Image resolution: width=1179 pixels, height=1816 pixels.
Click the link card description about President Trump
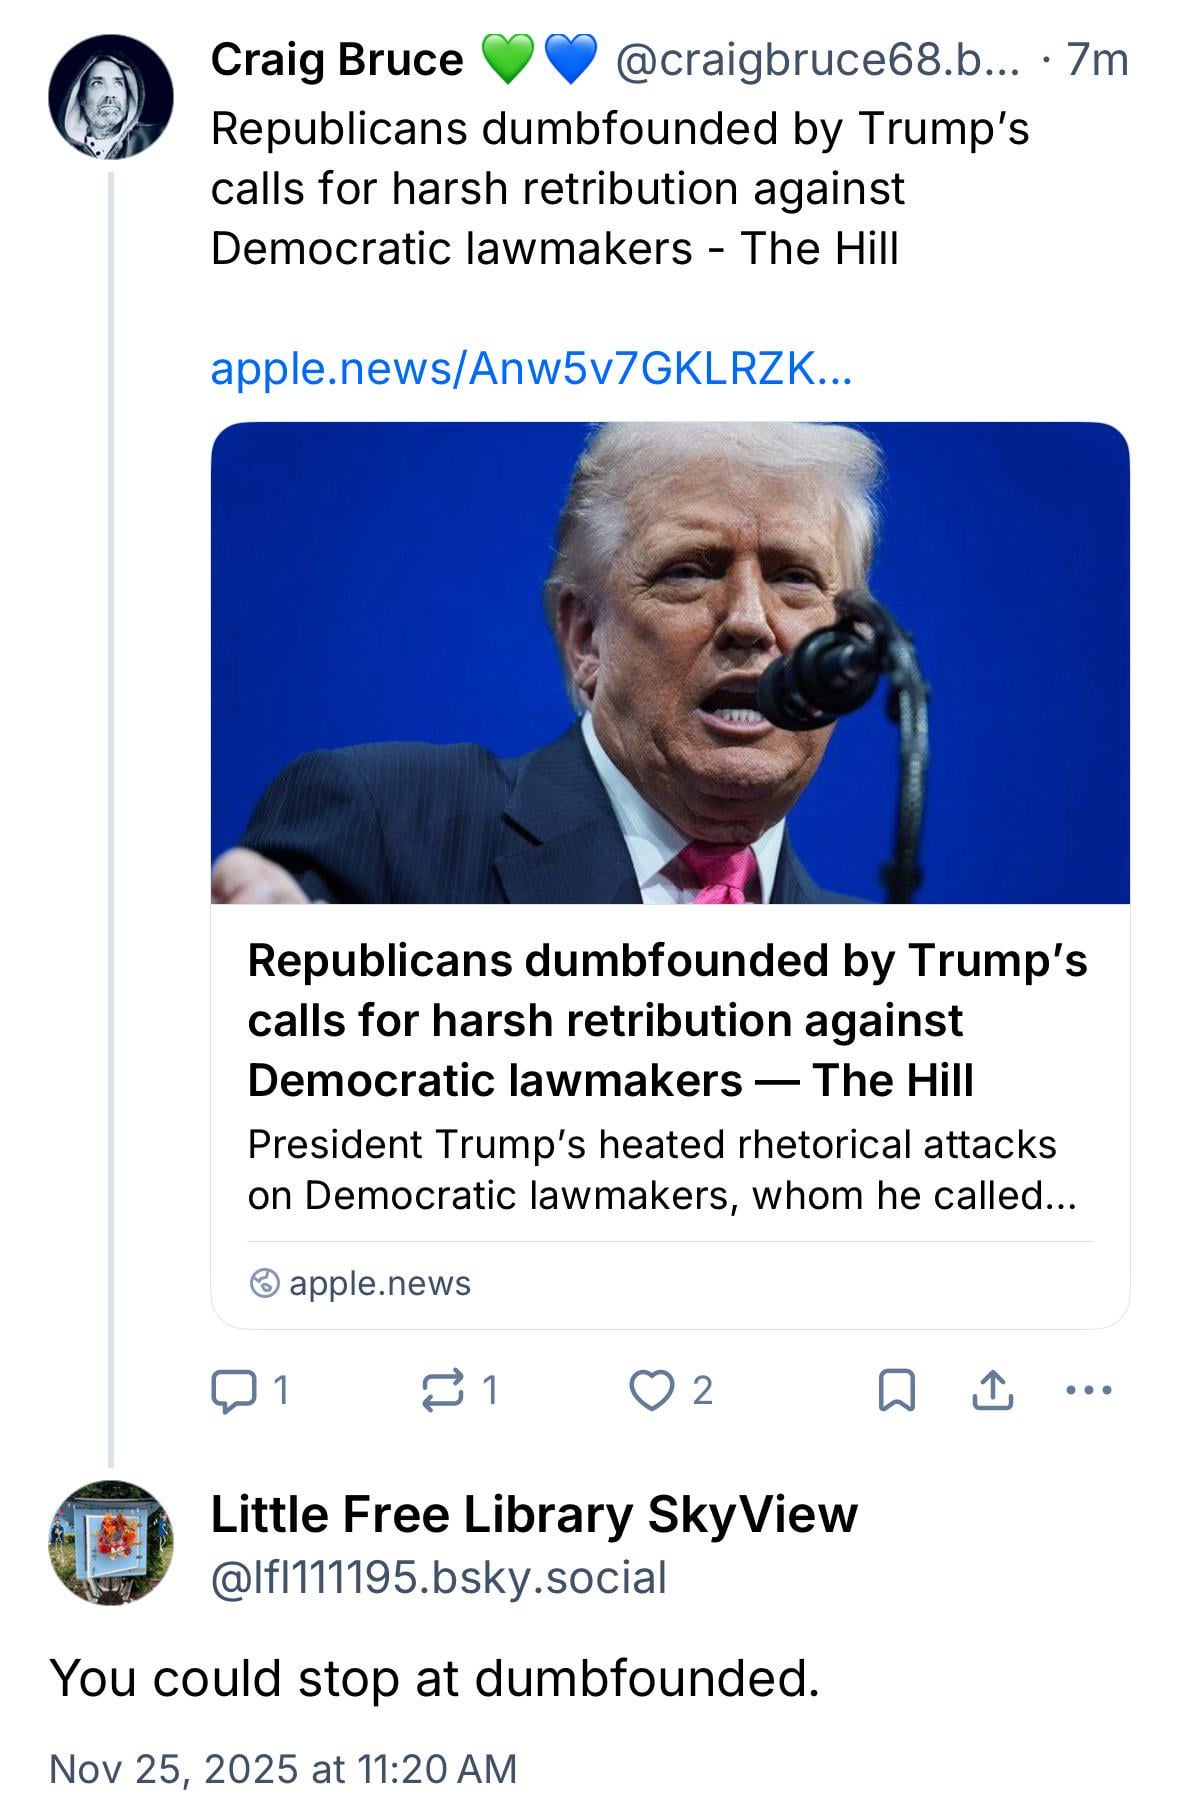660,1170
